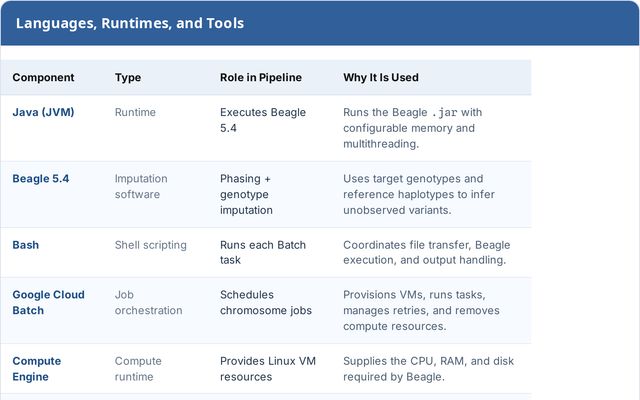Open the Beagle 5.4 component link
Screen dimensions: 640x400
pyautogui.click(x=40, y=179)
